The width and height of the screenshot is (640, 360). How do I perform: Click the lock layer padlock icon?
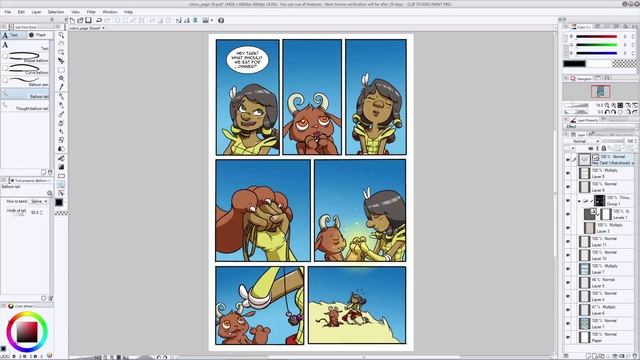click(x=604, y=148)
